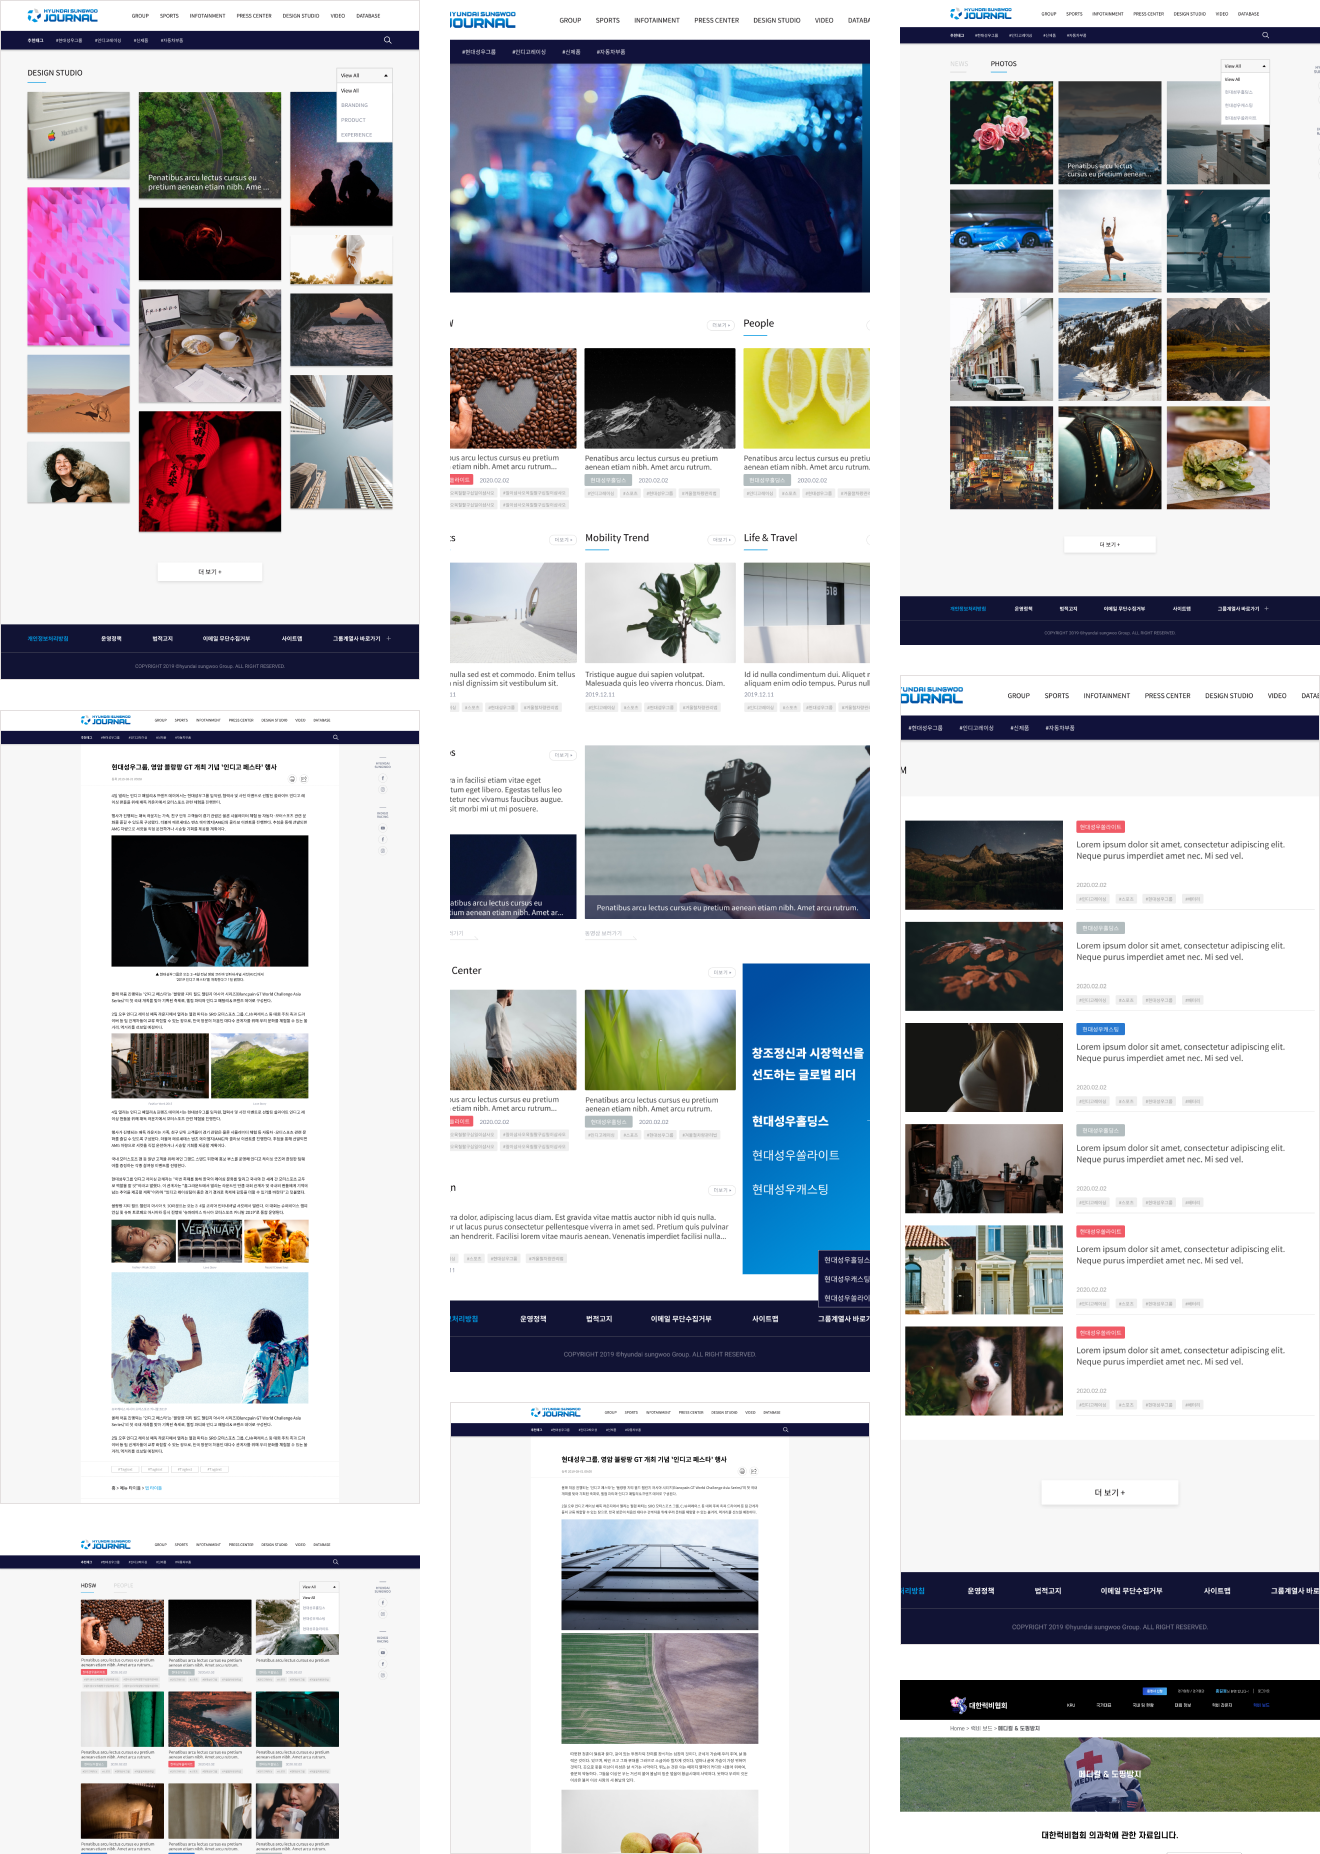Open the camera-in-hand video thumbnail on home page
This screenshot has height=1854, width=1320.
click(x=727, y=832)
